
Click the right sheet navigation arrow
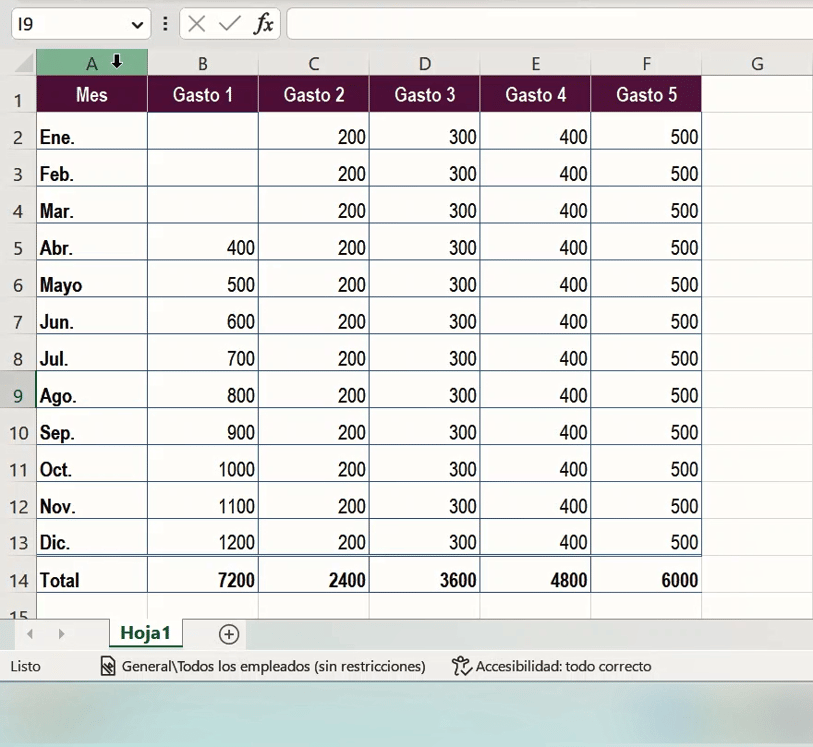60,634
